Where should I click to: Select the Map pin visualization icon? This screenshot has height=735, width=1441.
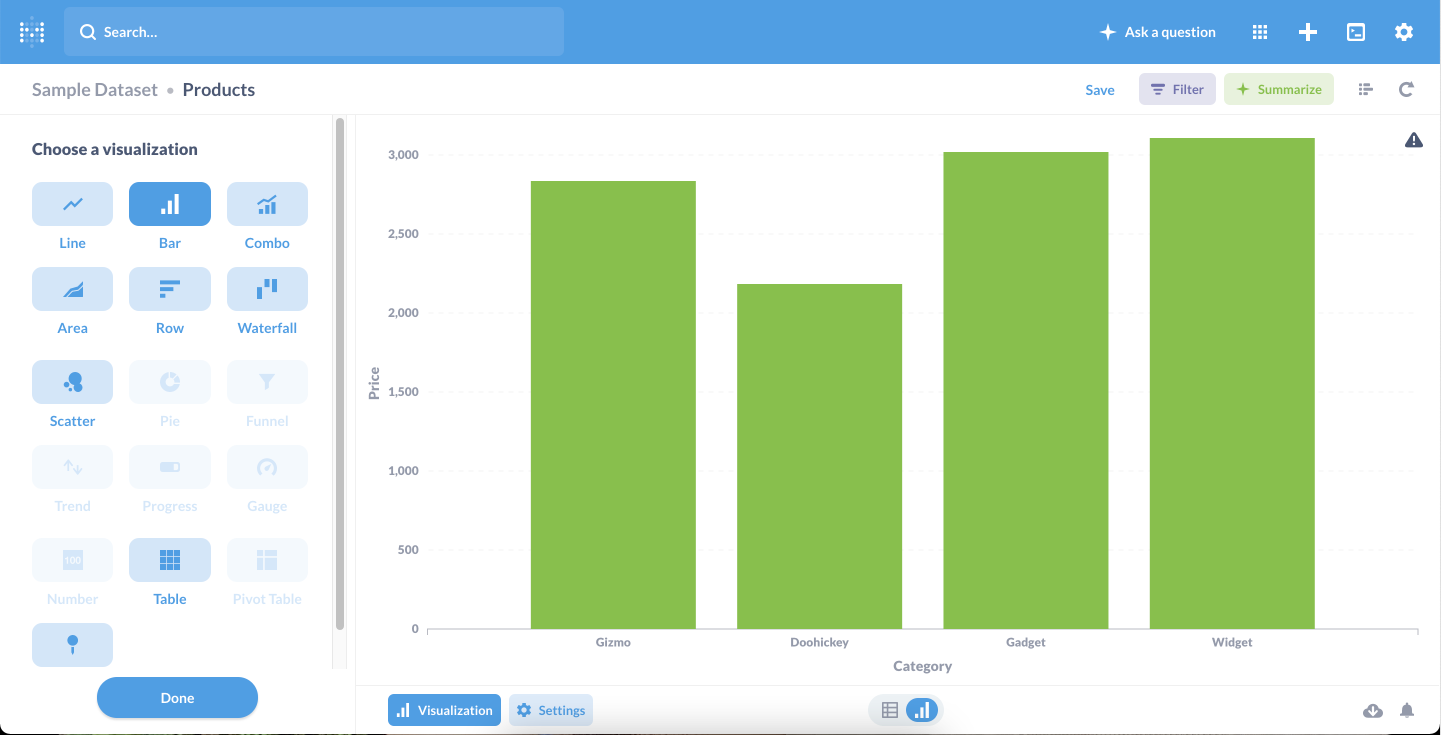72,645
